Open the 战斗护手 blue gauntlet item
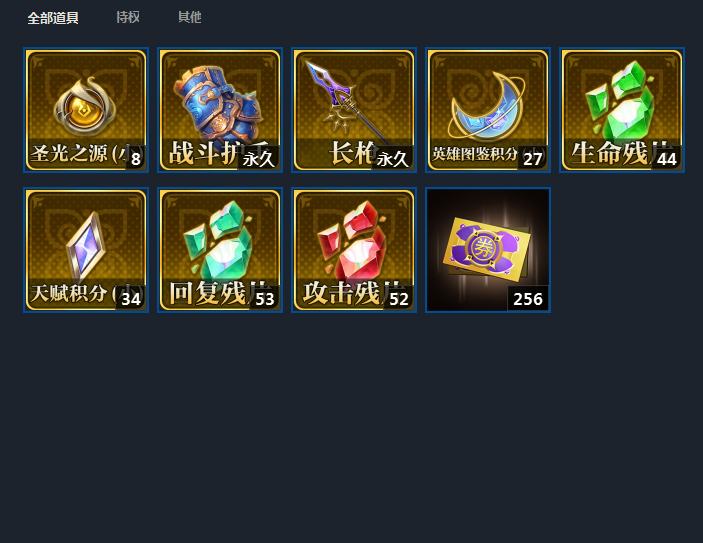Viewport: 703px width, 543px height. [220, 110]
